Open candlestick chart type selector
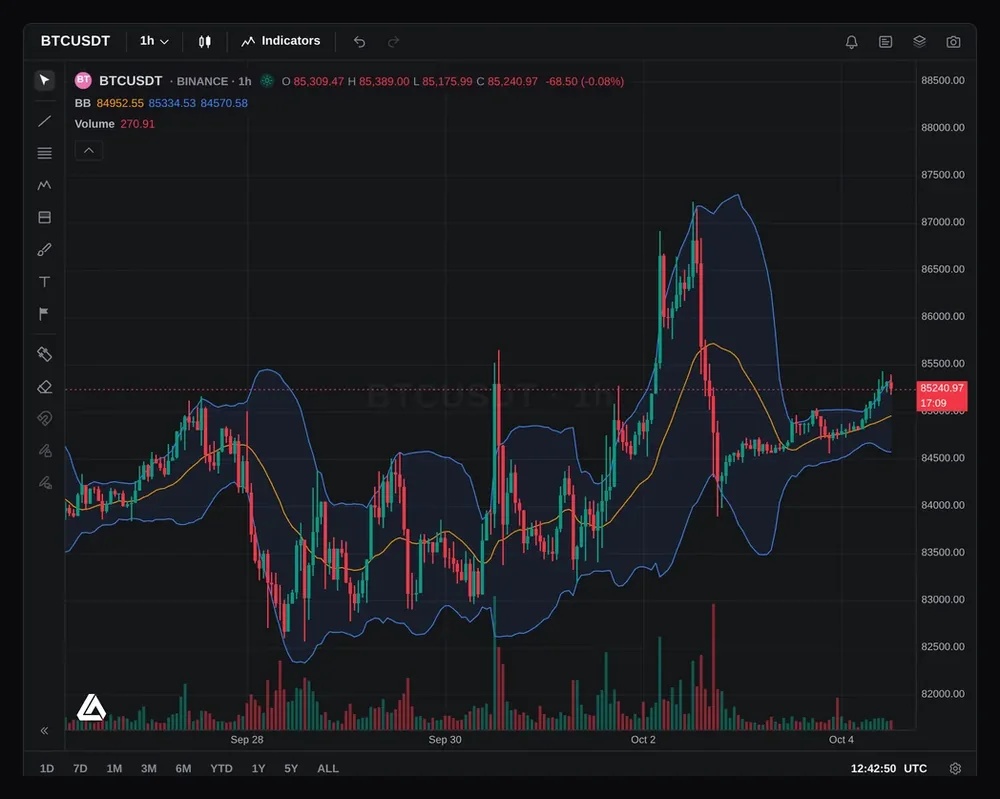Screen dimensions: 1000x799 [x=205, y=41]
